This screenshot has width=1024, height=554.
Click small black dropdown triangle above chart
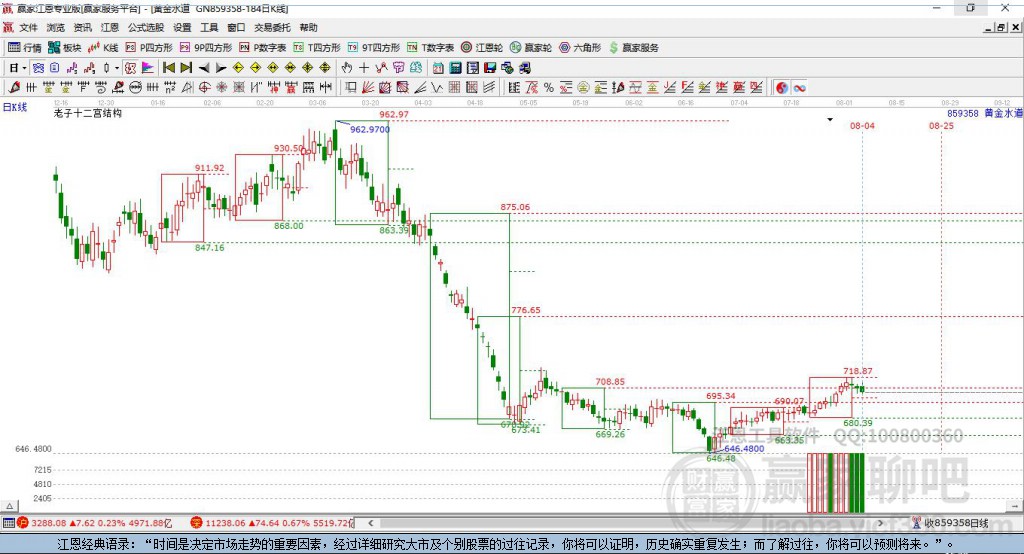[x=830, y=120]
